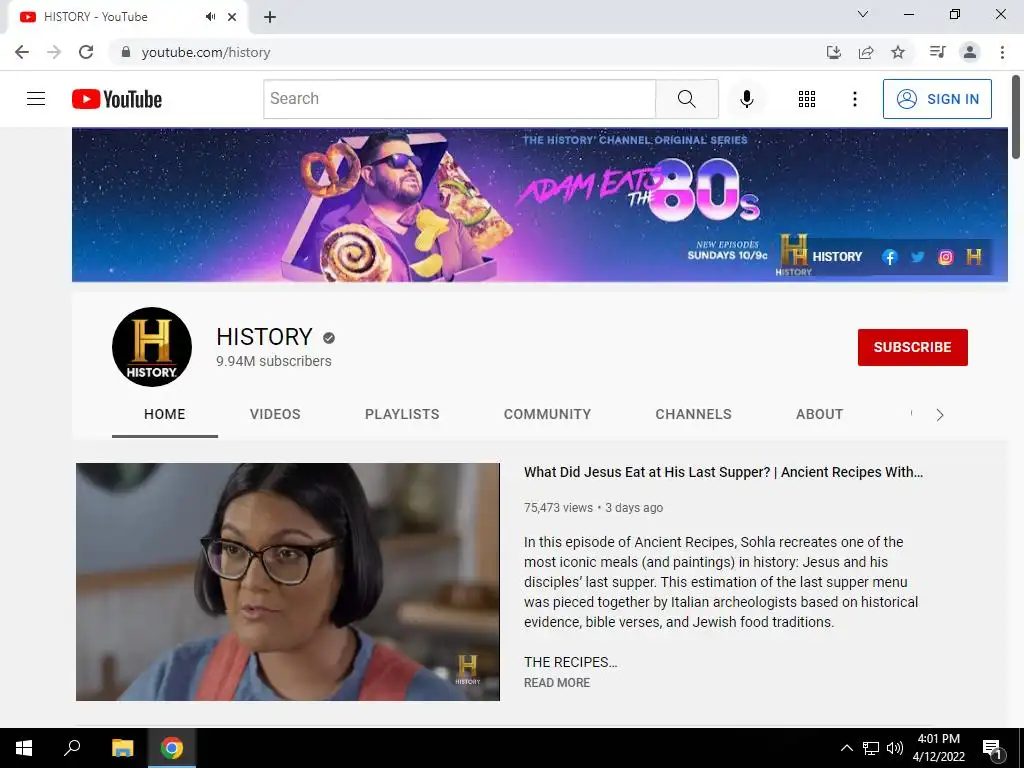Open the Last Supper video title link
This screenshot has height=768, width=1024.
pos(723,472)
